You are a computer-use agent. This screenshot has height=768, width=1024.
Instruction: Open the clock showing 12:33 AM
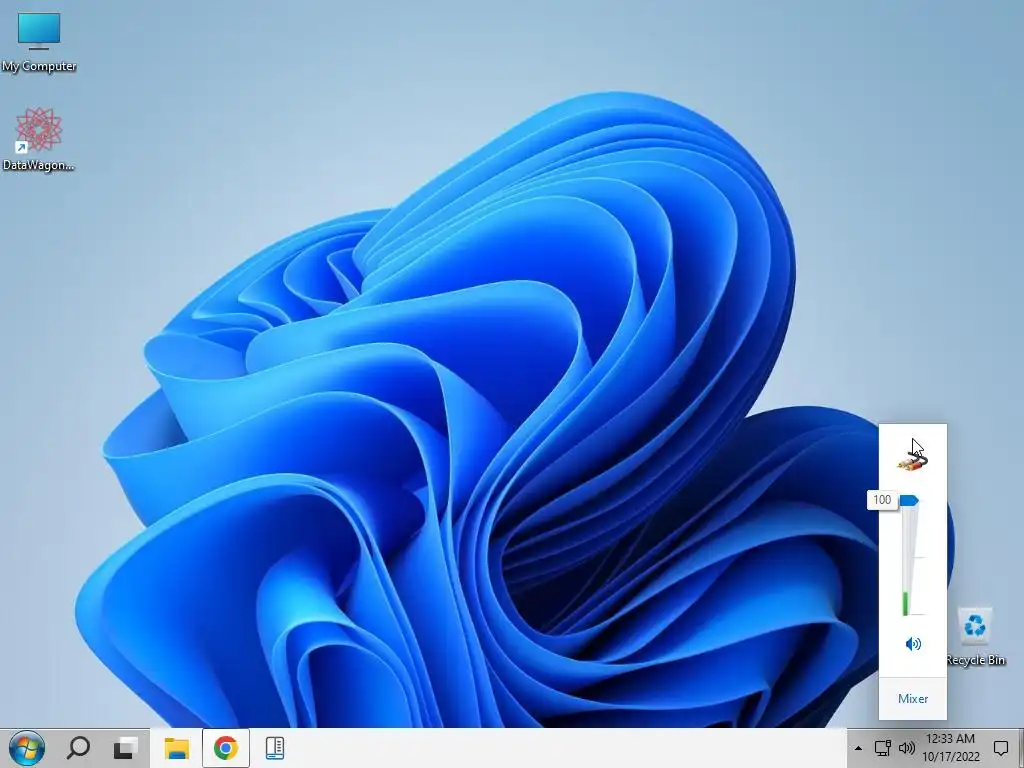pyautogui.click(x=951, y=748)
